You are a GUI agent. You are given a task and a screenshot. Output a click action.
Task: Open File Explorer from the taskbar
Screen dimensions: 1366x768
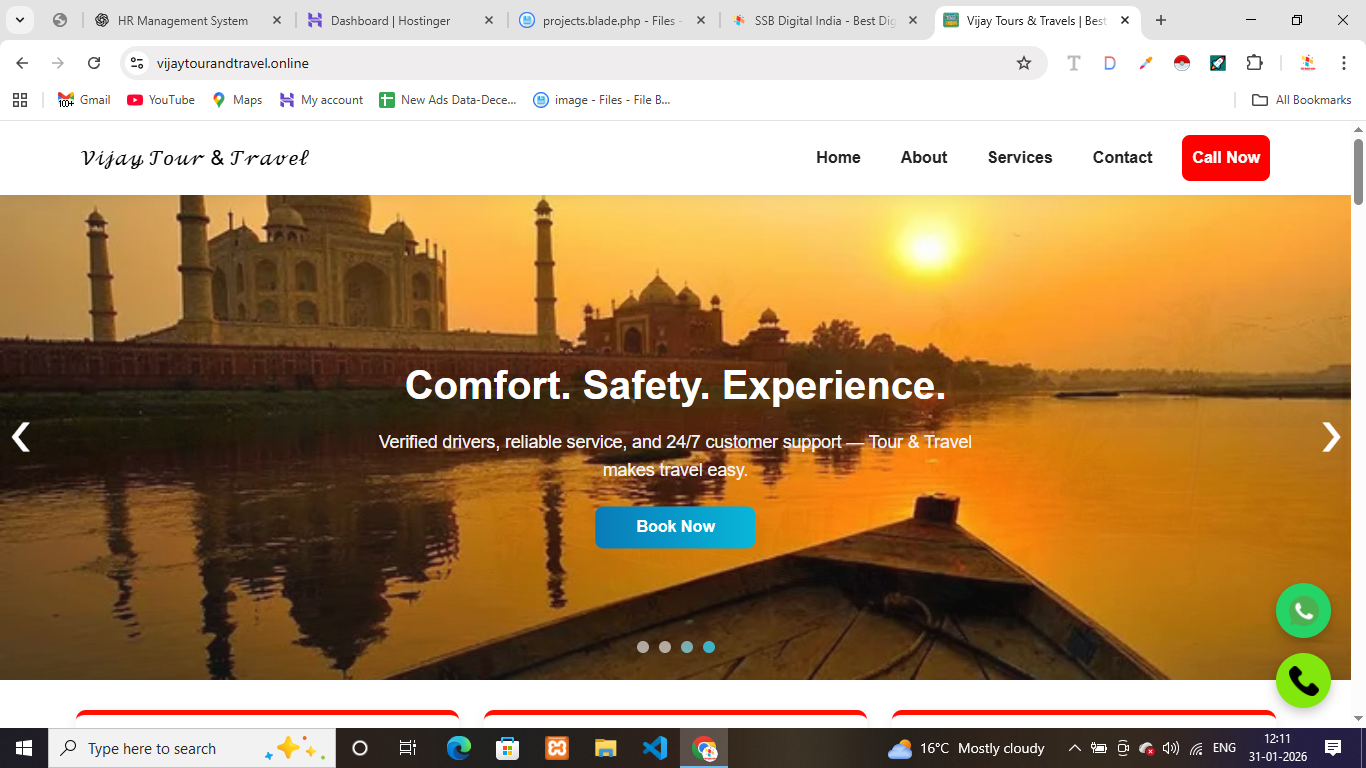[606, 747]
